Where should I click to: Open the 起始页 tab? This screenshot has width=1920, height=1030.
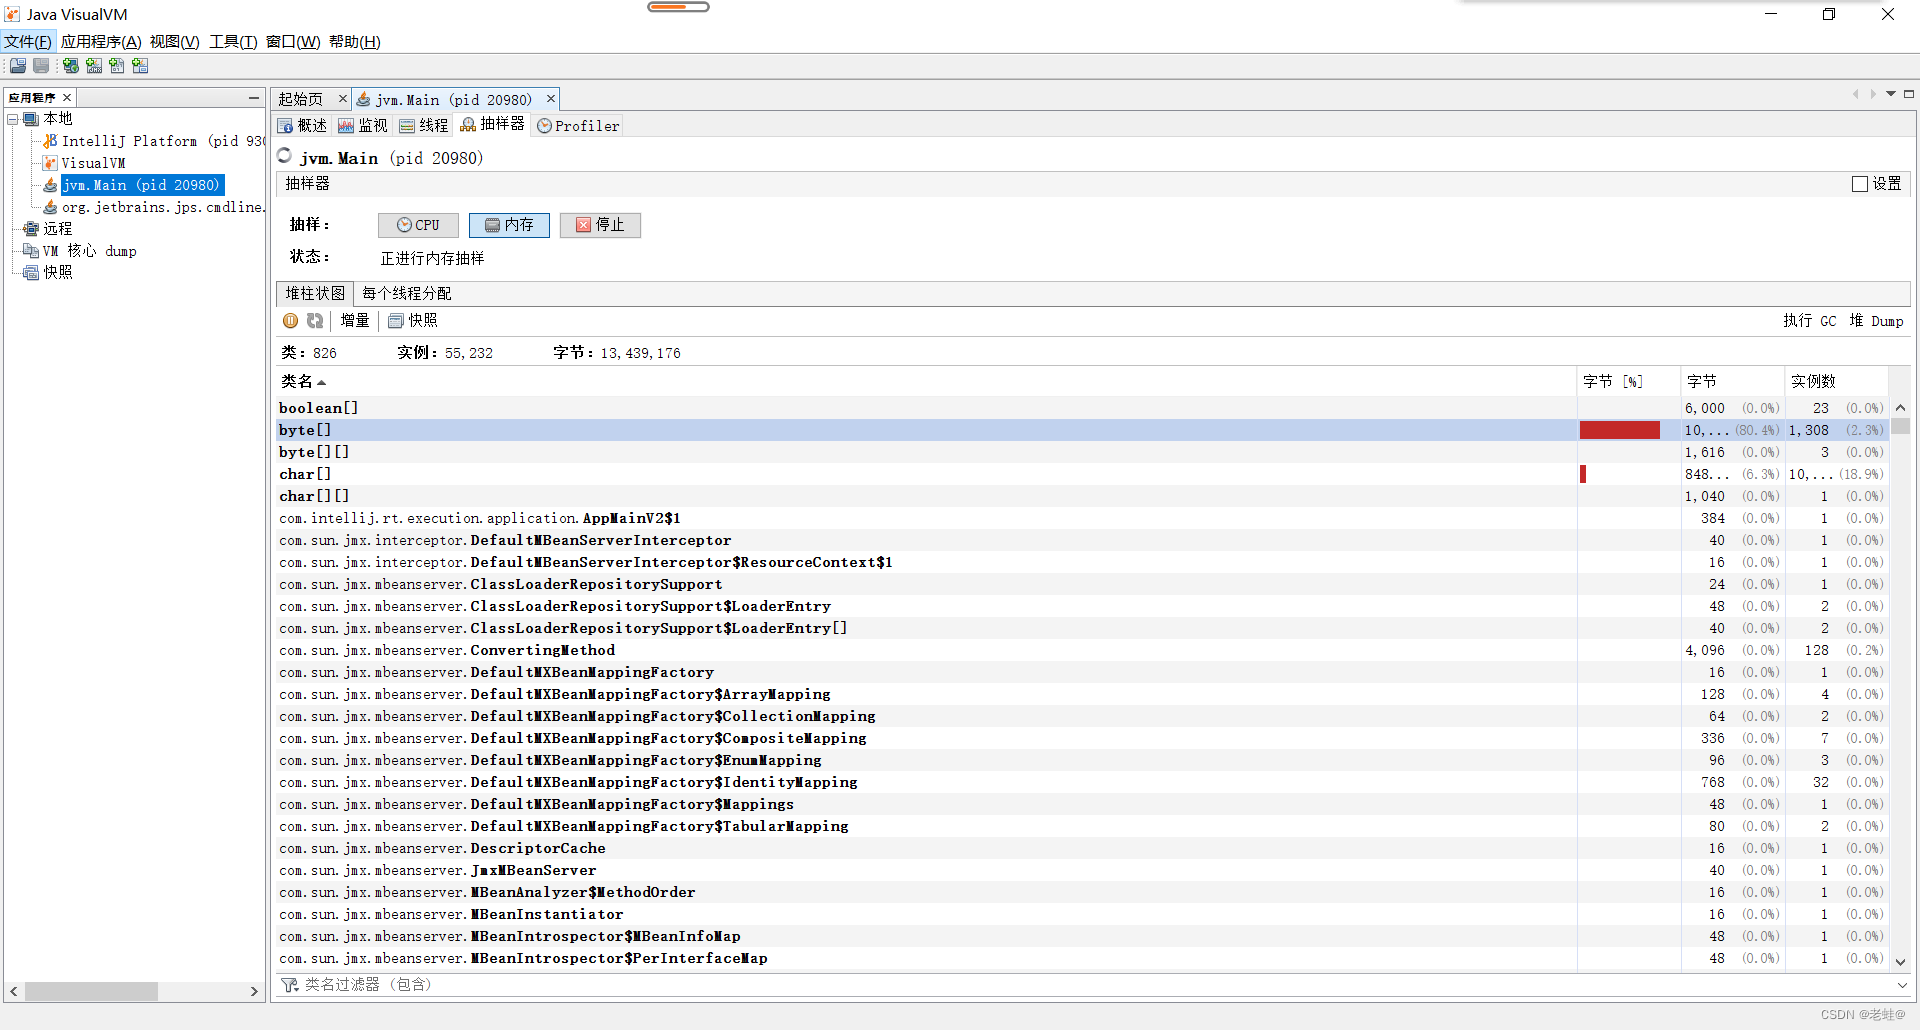300,99
